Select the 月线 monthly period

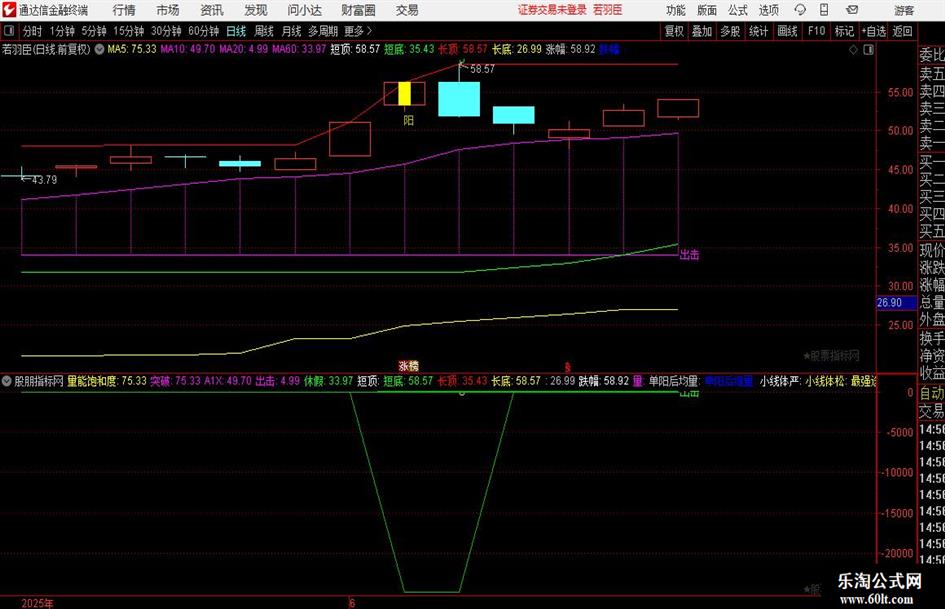pos(292,31)
